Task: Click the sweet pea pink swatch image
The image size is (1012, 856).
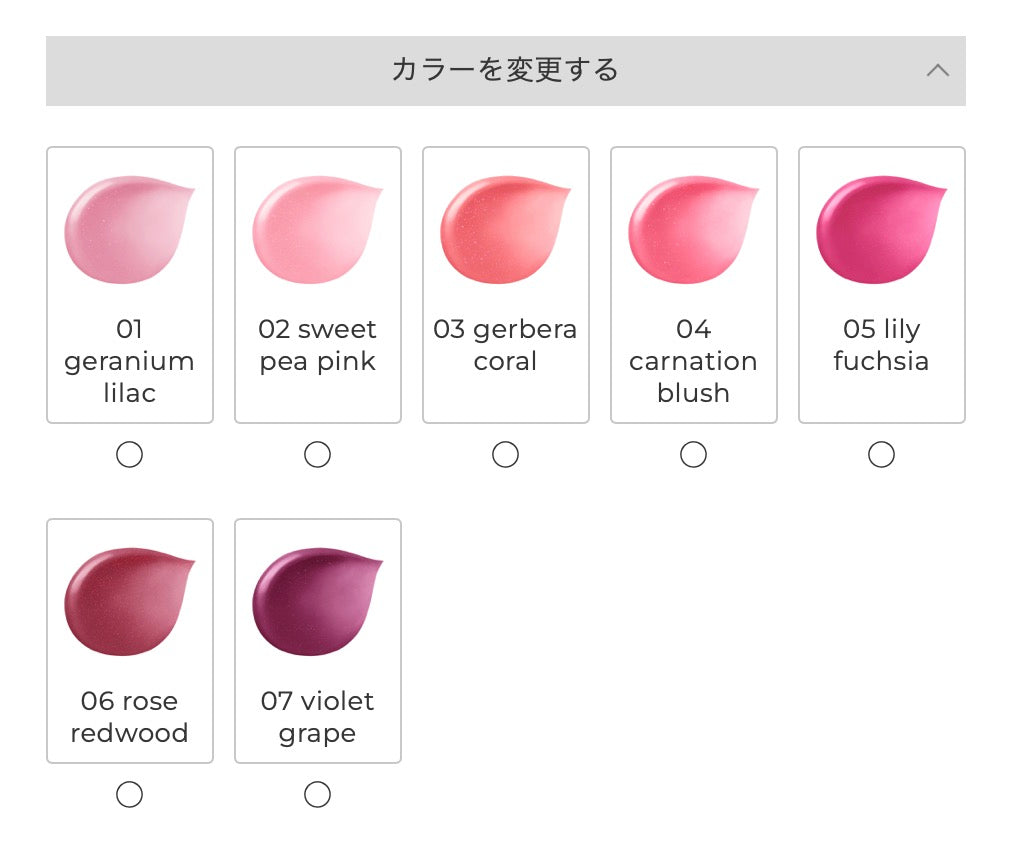Action: point(315,229)
